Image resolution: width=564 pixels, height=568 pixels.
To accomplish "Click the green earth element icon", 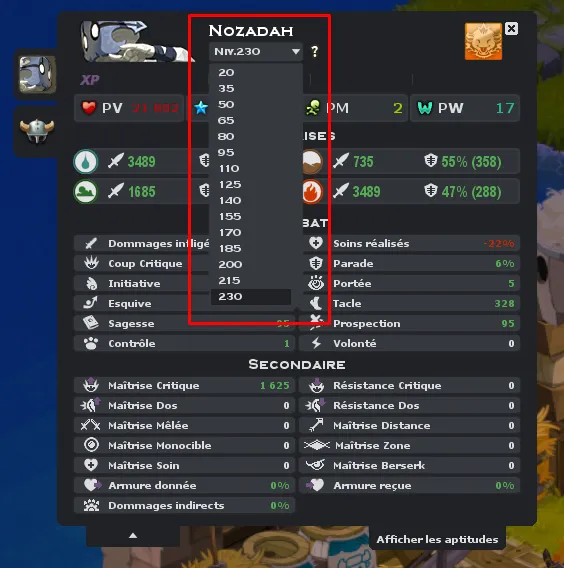I will 85,192.
